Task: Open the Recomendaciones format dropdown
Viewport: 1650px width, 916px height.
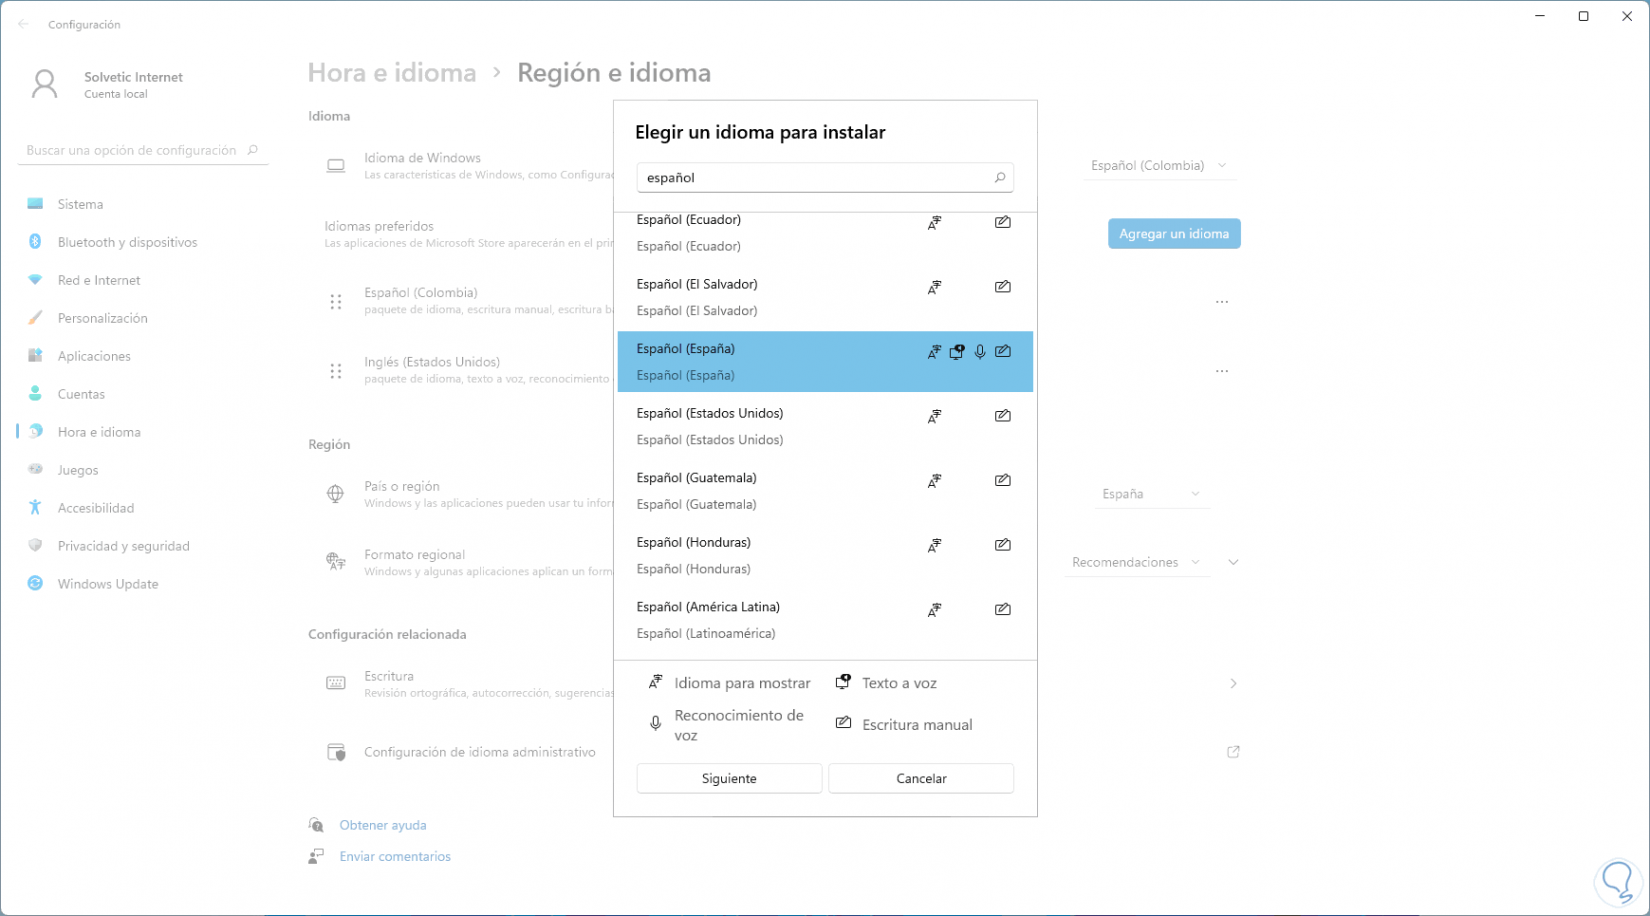Action: pyautogui.click(x=1135, y=563)
